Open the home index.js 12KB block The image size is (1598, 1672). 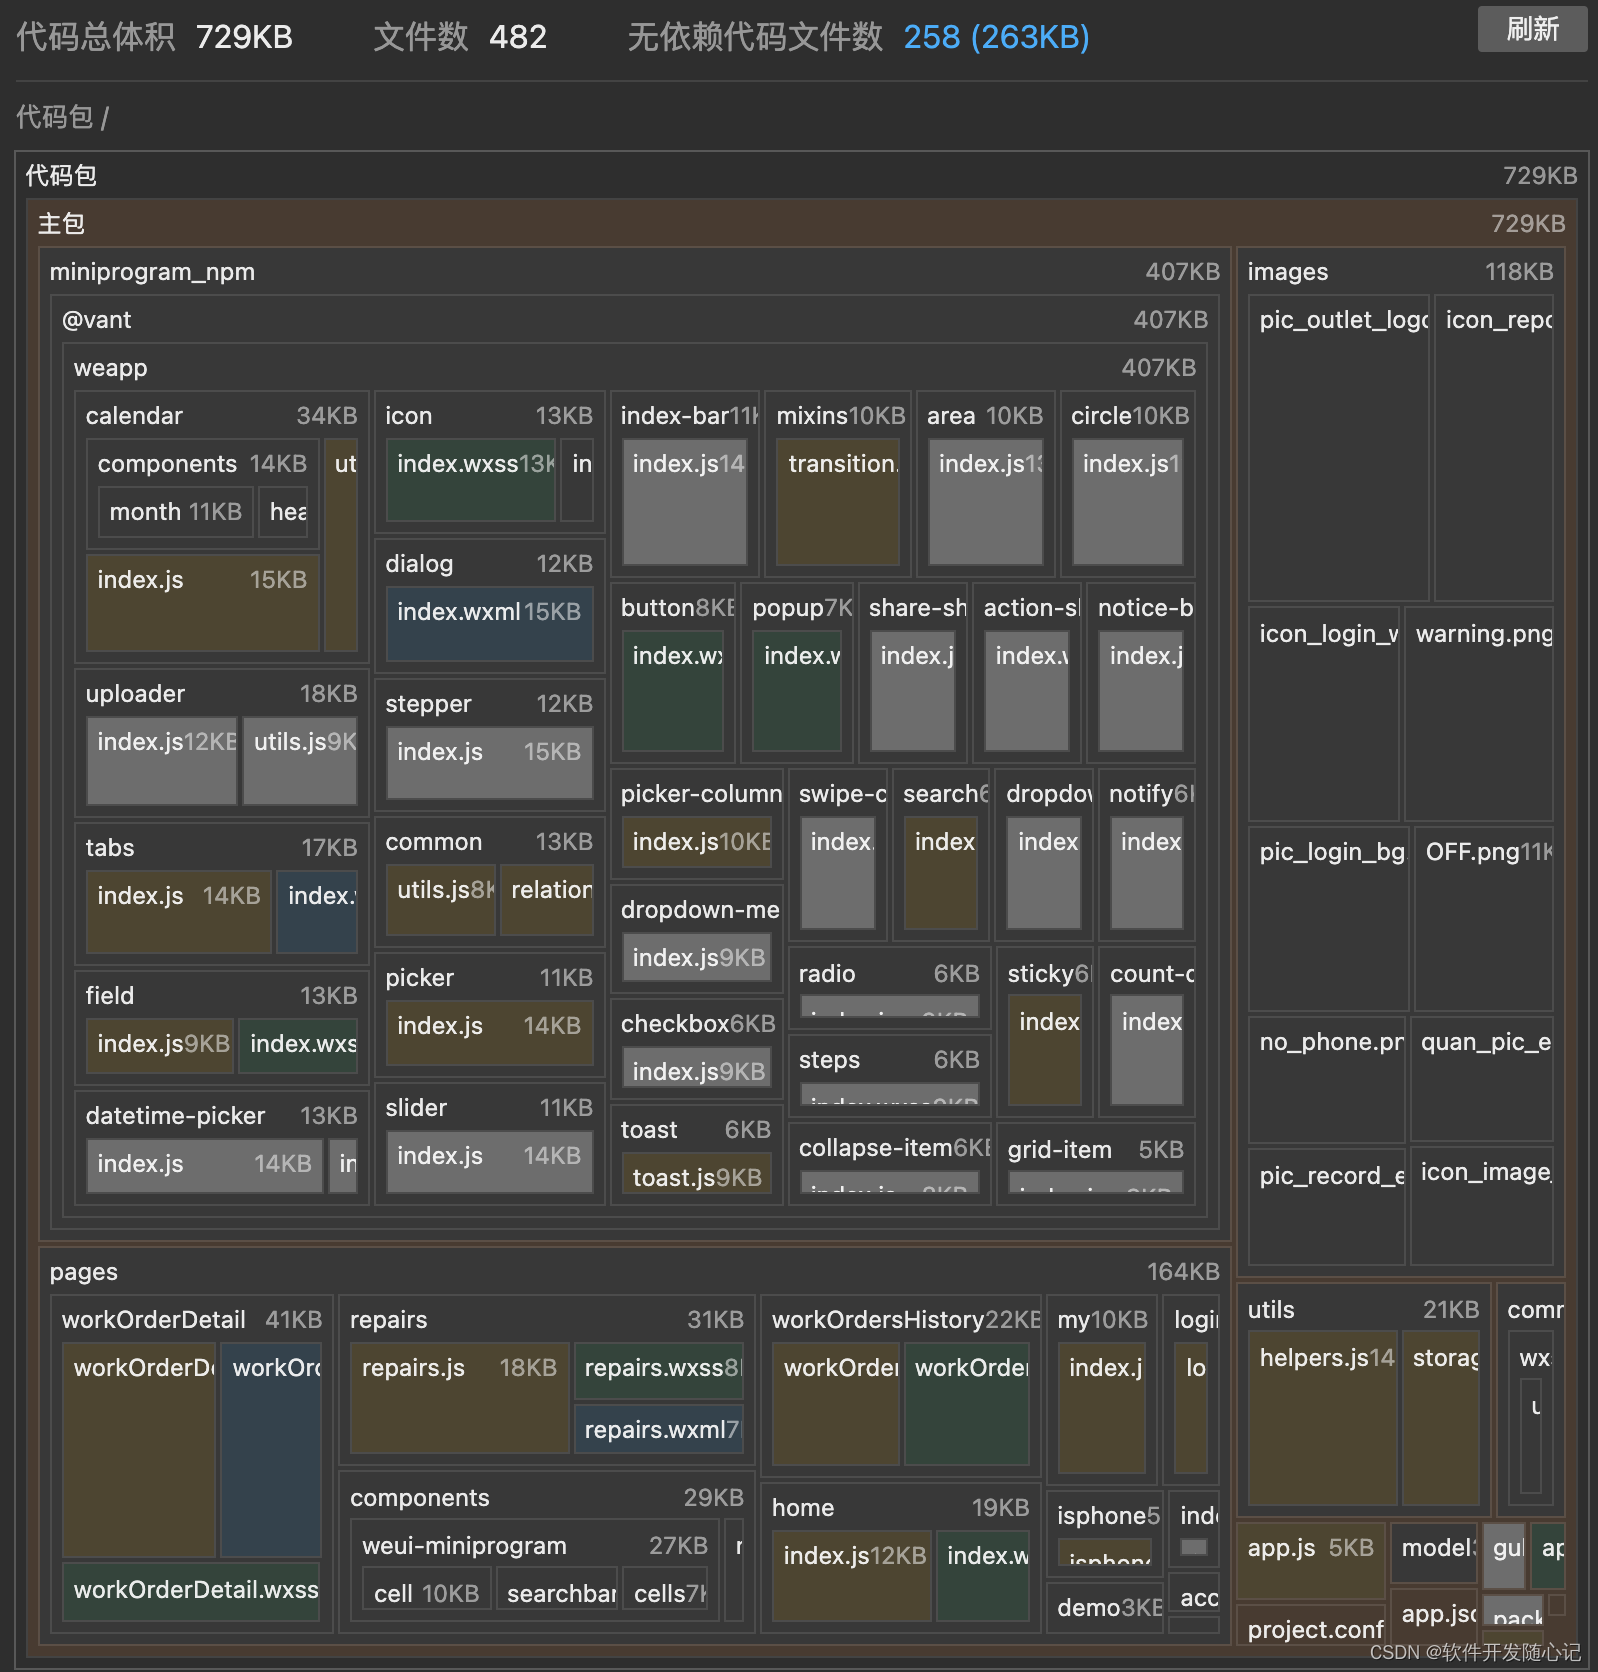(x=852, y=1576)
